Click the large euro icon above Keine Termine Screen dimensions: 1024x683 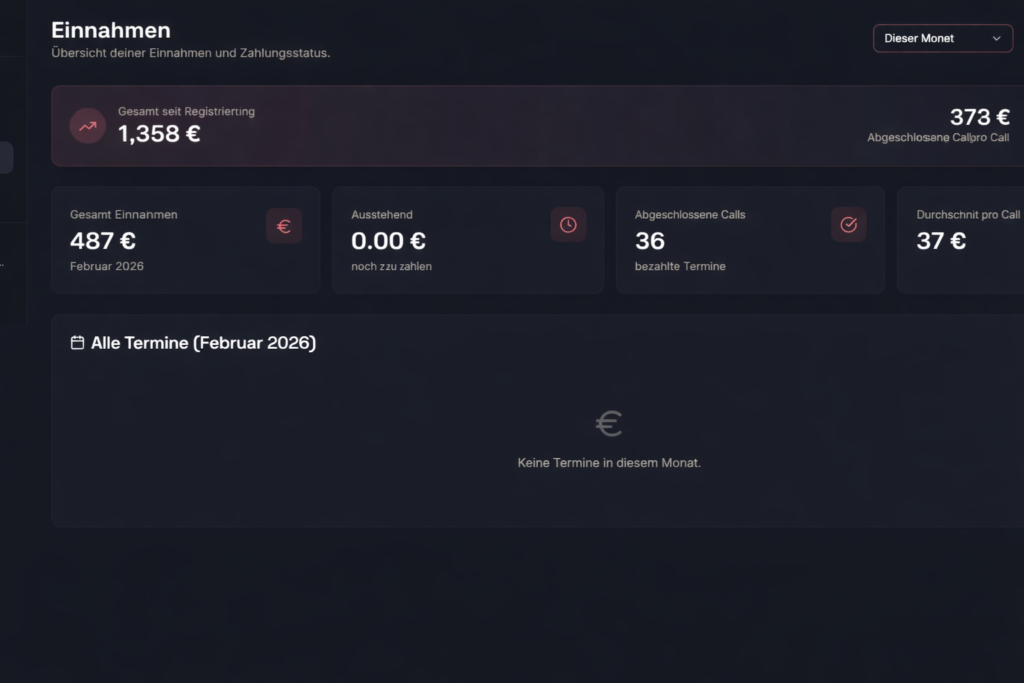609,424
